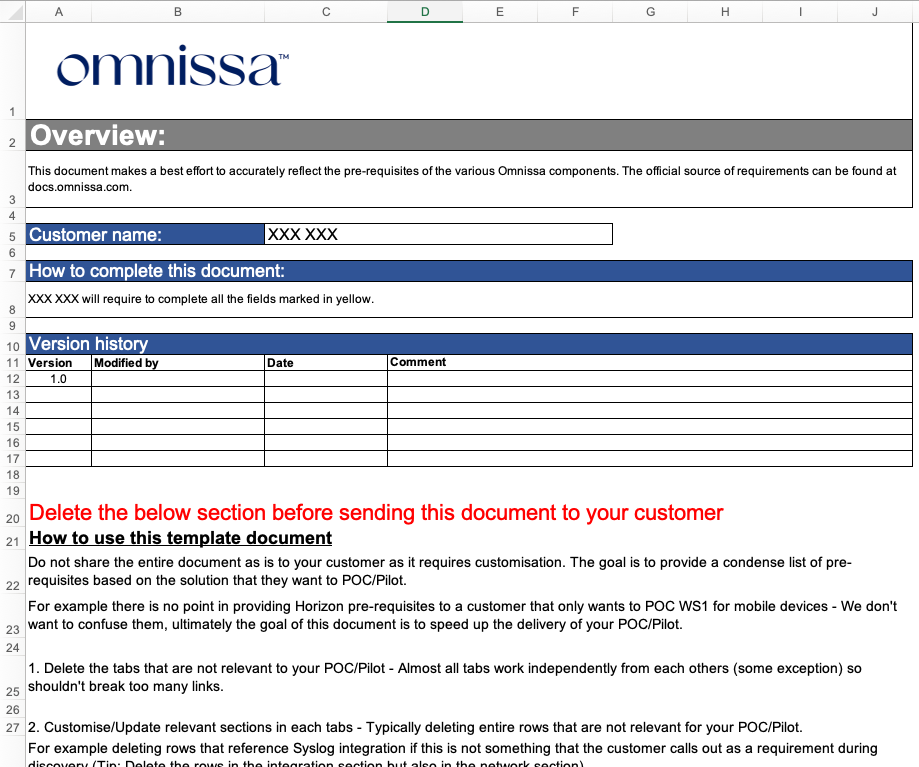The image size is (919, 767).
Task: Select the Date table header cell
Action: tap(325, 363)
